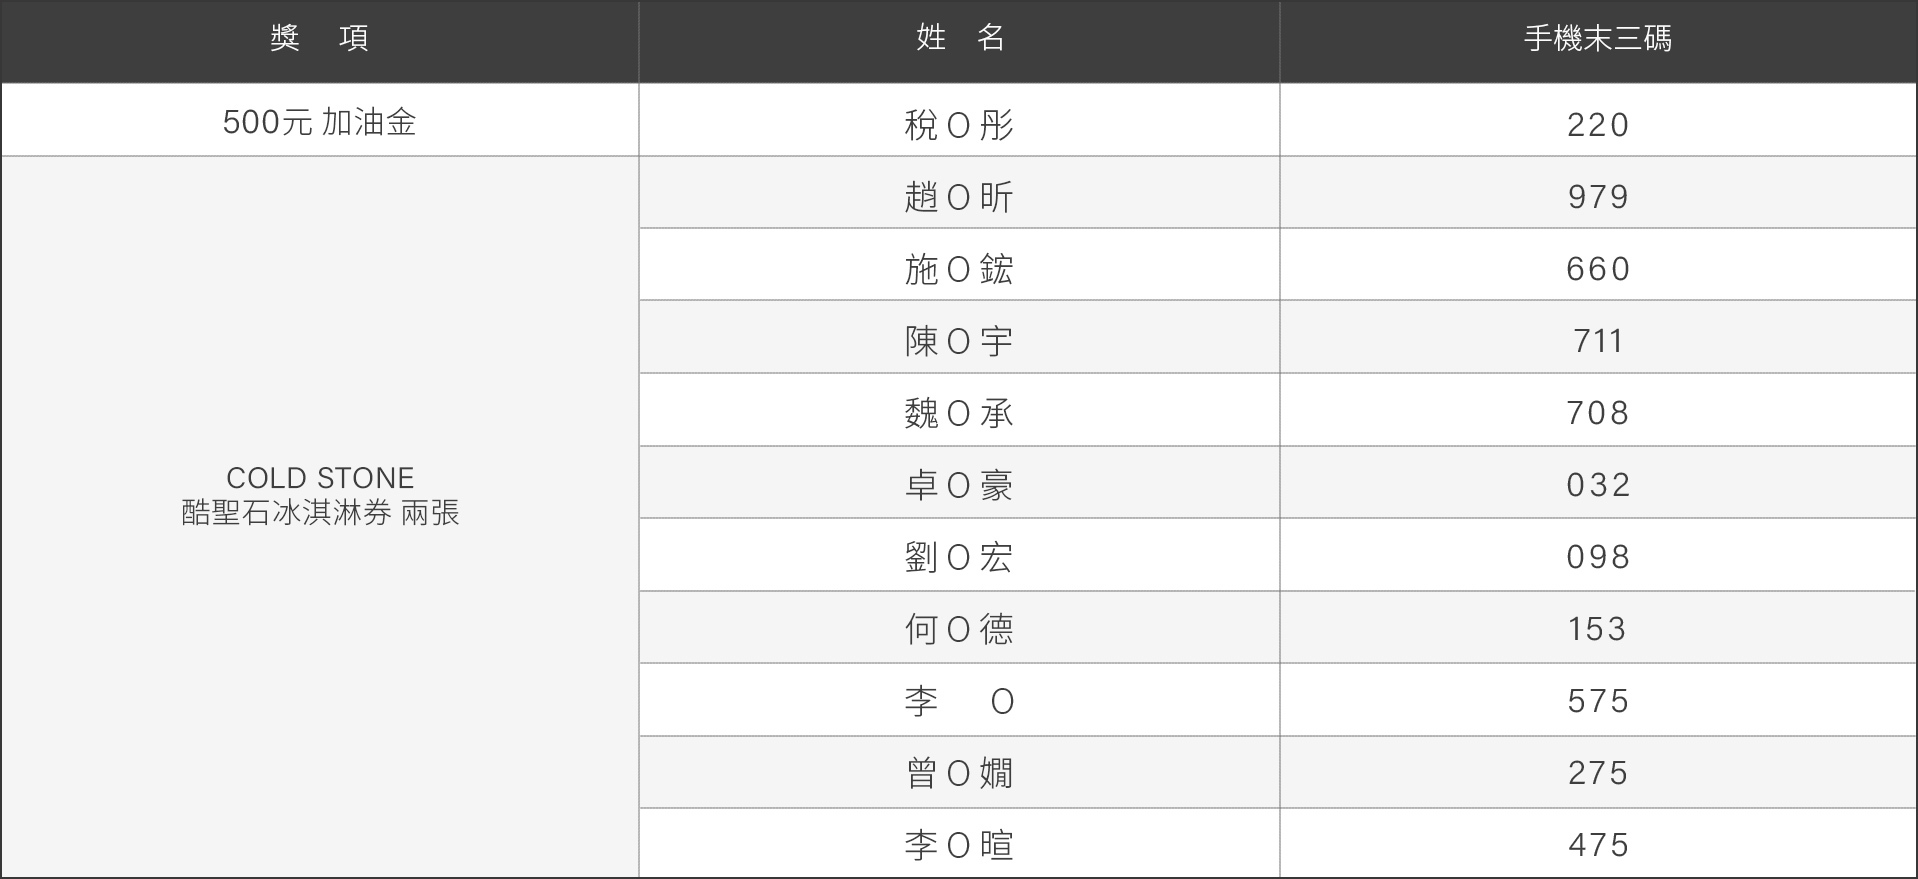Select phone digits 032
The width and height of the screenshot is (1918, 879).
point(1598,485)
